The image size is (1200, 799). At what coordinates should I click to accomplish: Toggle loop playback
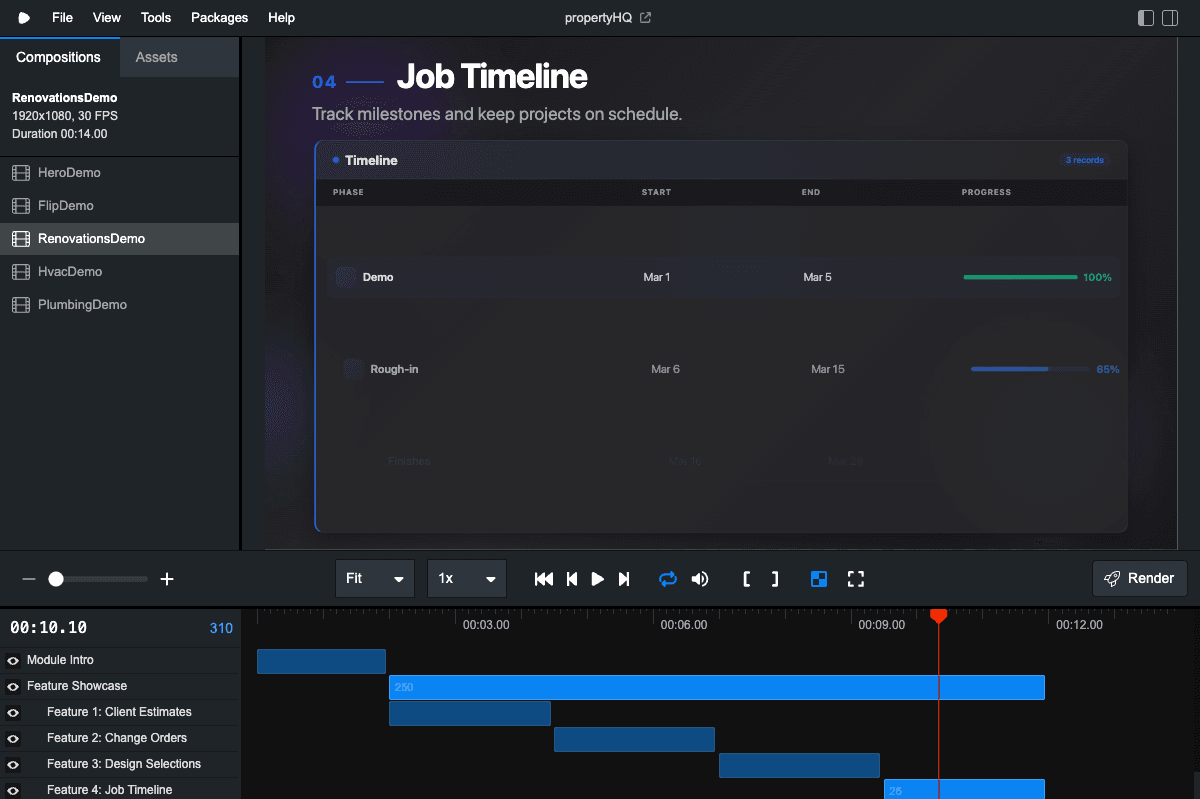[668, 578]
